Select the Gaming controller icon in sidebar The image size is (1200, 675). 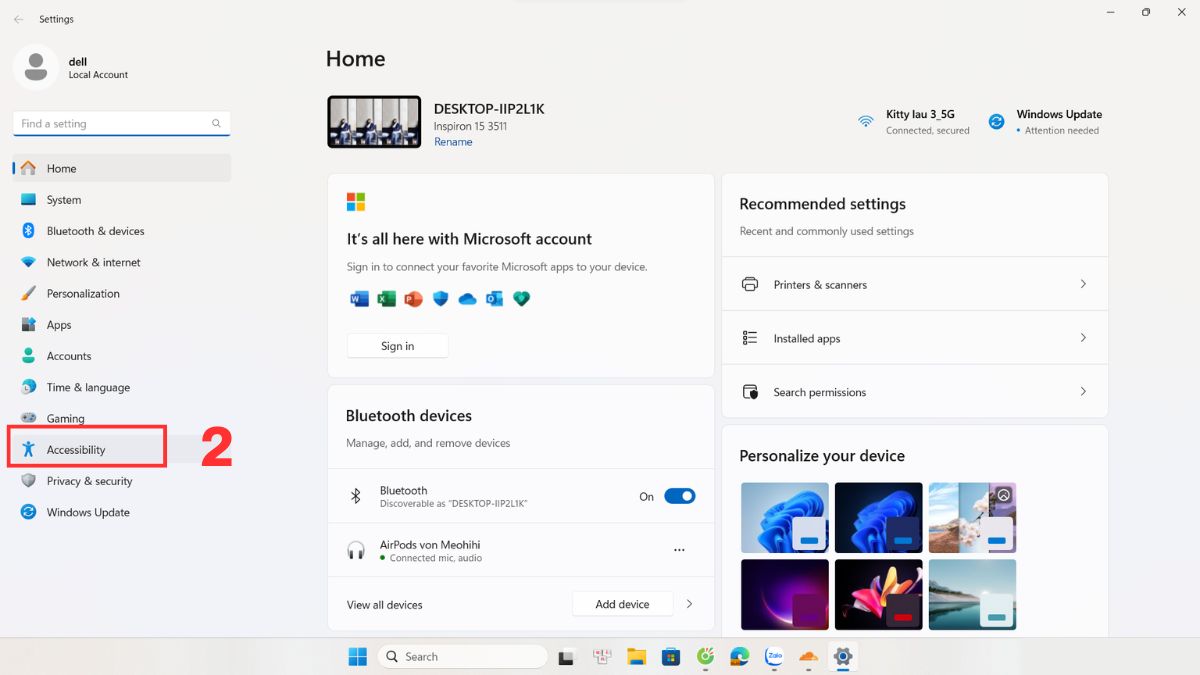[x=28, y=418]
